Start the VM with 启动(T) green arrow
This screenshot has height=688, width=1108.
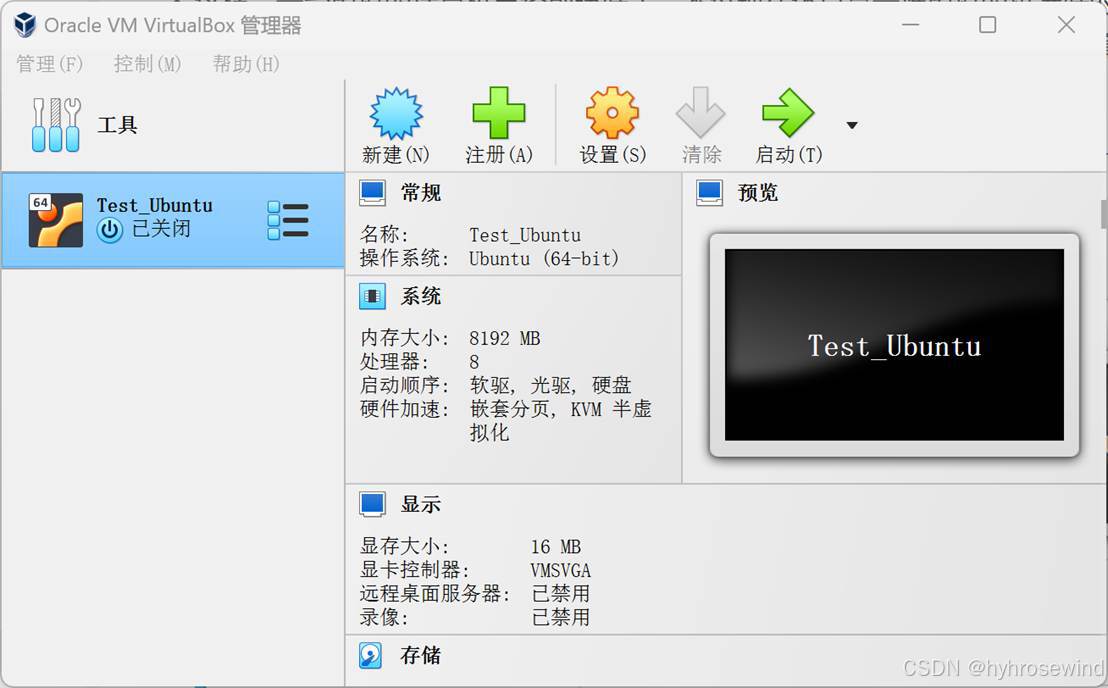click(788, 113)
